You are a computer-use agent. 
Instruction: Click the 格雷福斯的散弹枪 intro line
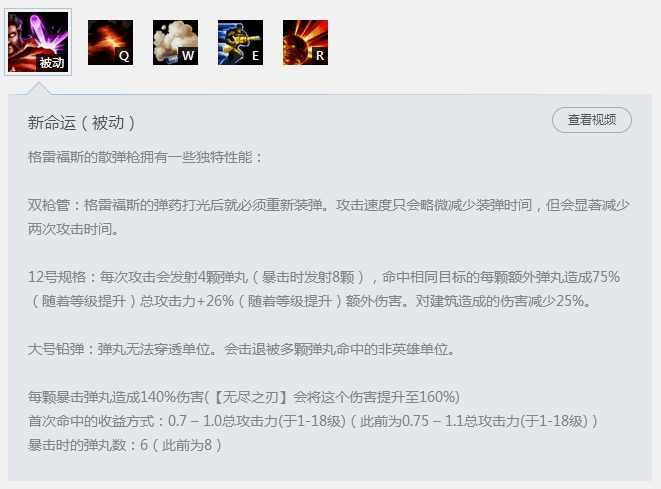click(145, 157)
